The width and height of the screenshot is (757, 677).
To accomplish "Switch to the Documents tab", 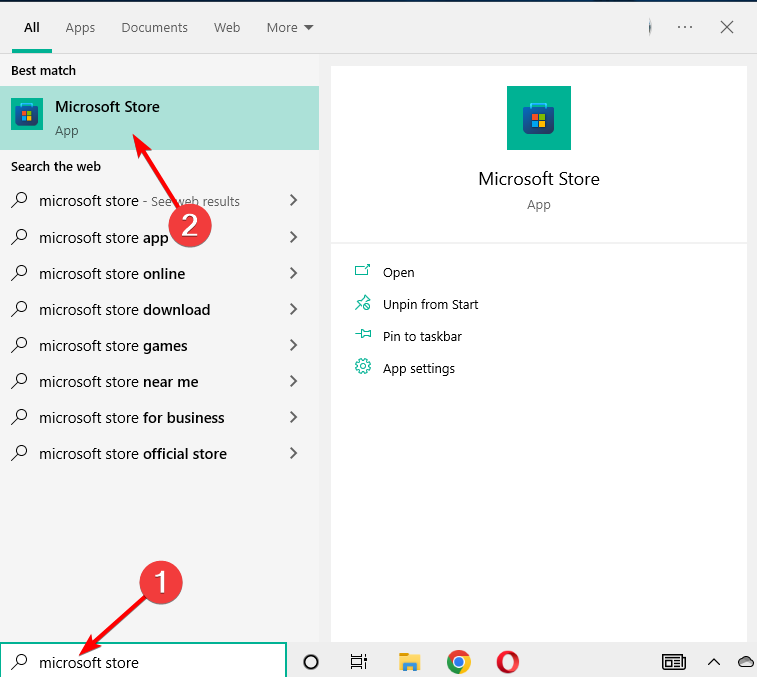I will pyautogui.click(x=154, y=28).
